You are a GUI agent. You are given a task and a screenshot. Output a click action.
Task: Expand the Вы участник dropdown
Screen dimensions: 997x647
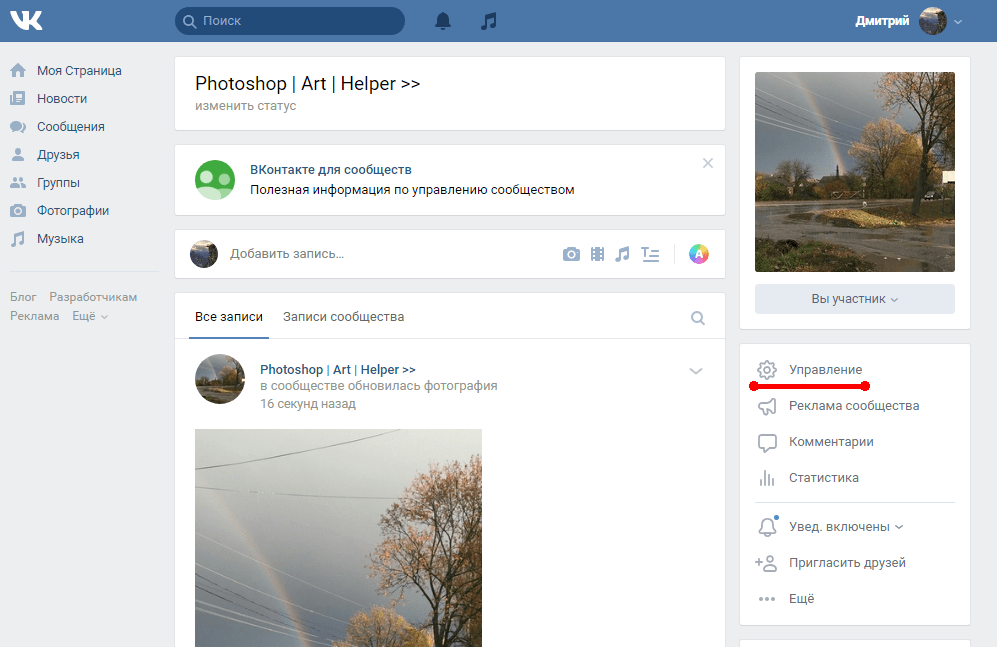pos(855,299)
